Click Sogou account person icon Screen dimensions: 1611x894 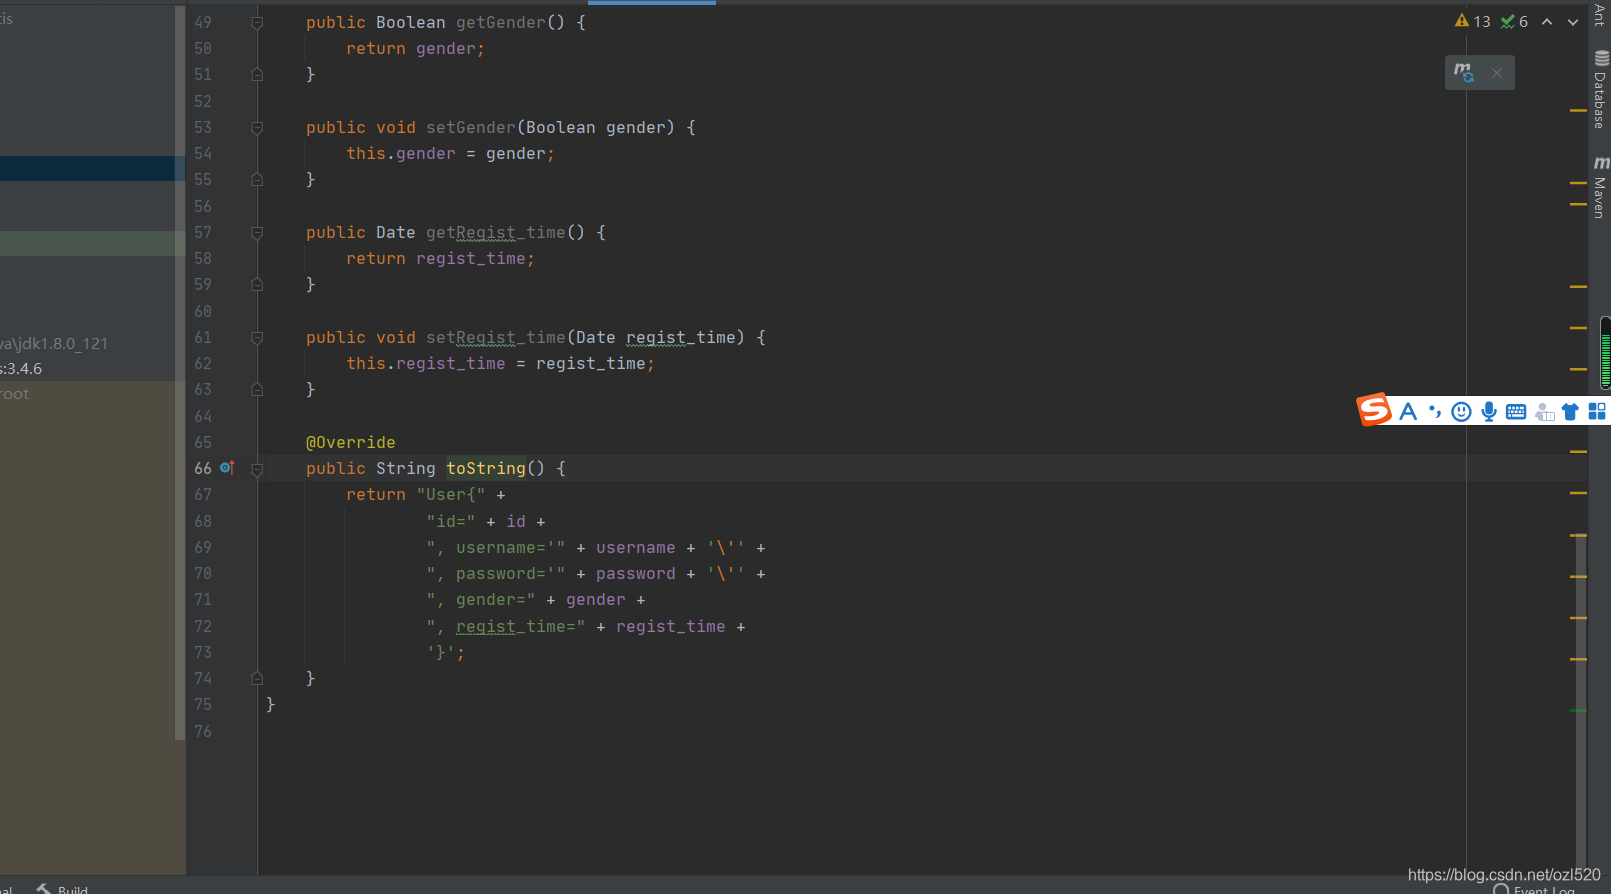point(1544,411)
